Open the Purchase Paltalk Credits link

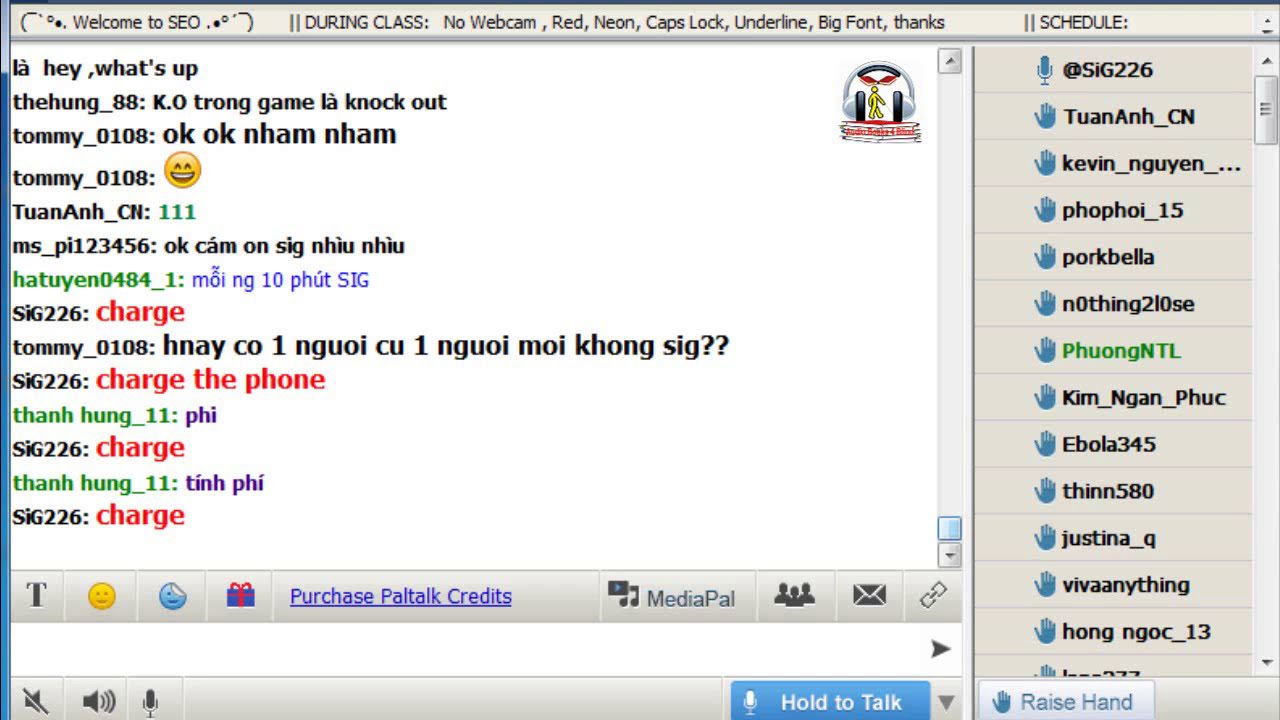(401, 596)
